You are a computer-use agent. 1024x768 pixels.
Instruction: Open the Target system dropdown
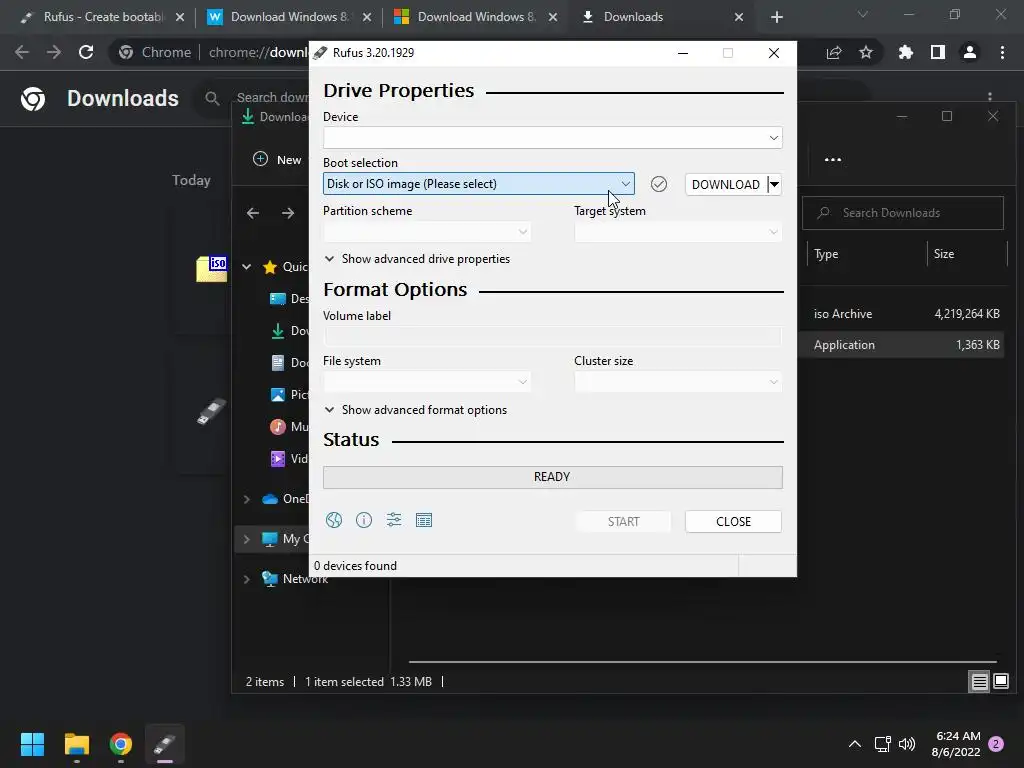pos(678,232)
